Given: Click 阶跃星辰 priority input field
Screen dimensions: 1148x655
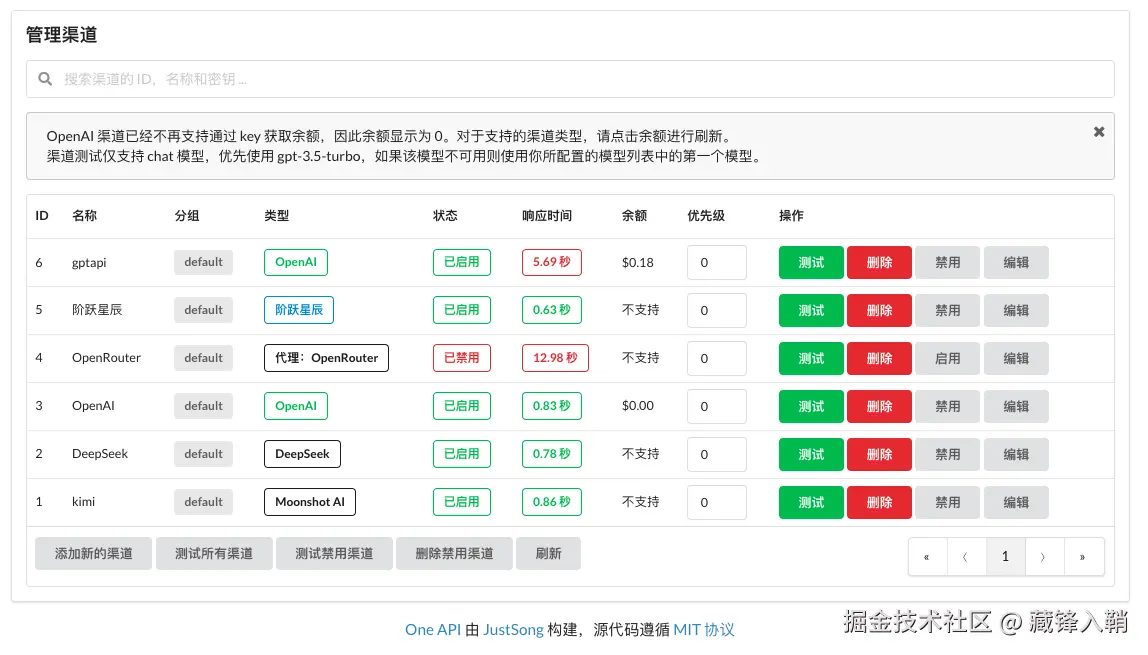Looking at the screenshot, I should 717,310.
